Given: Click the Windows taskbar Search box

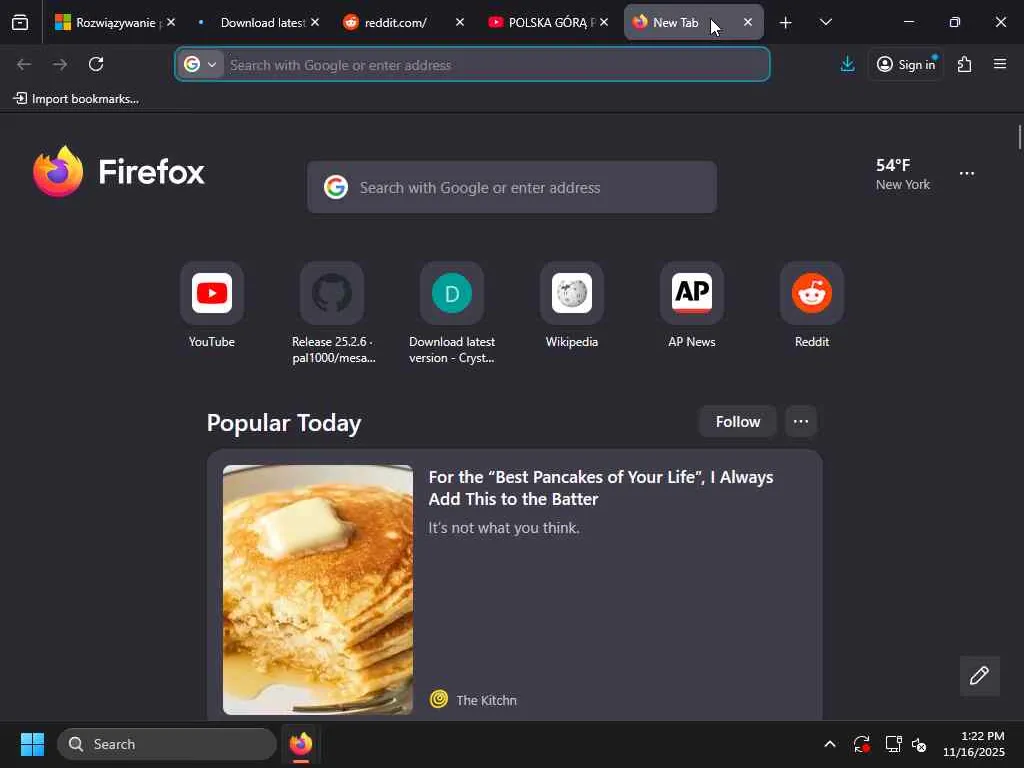Looking at the screenshot, I should (x=167, y=744).
